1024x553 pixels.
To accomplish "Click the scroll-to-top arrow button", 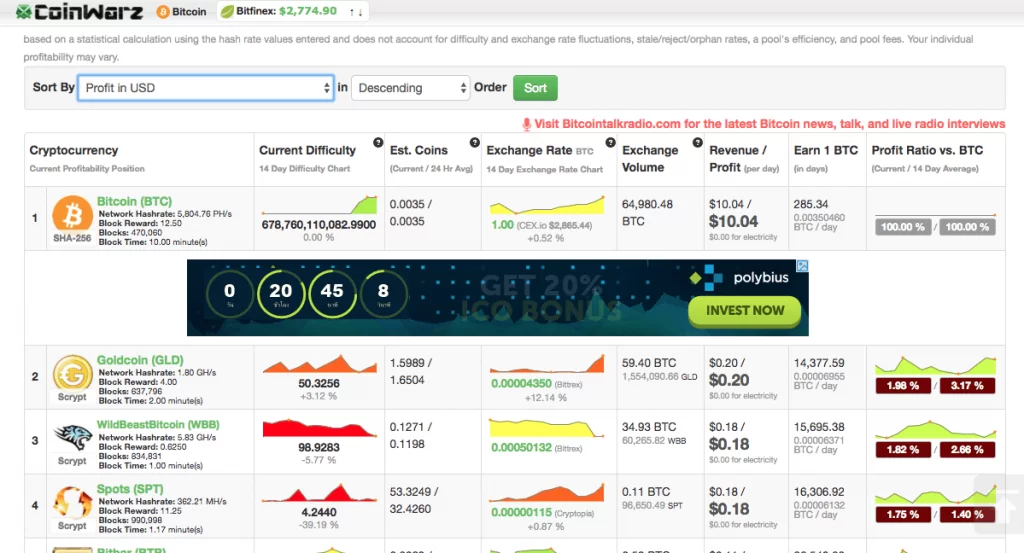I will 996,495.
